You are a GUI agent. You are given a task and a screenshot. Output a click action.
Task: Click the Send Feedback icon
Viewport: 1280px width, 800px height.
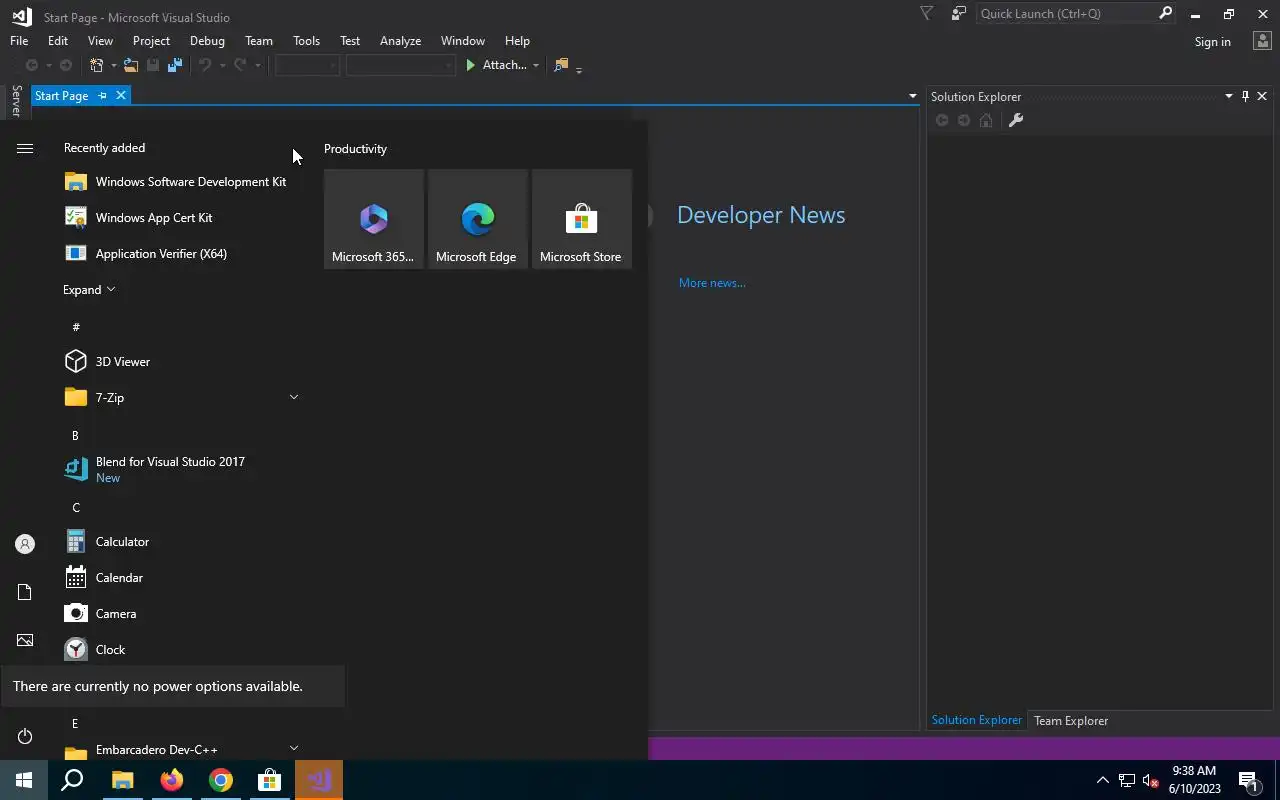pos(958,14)
